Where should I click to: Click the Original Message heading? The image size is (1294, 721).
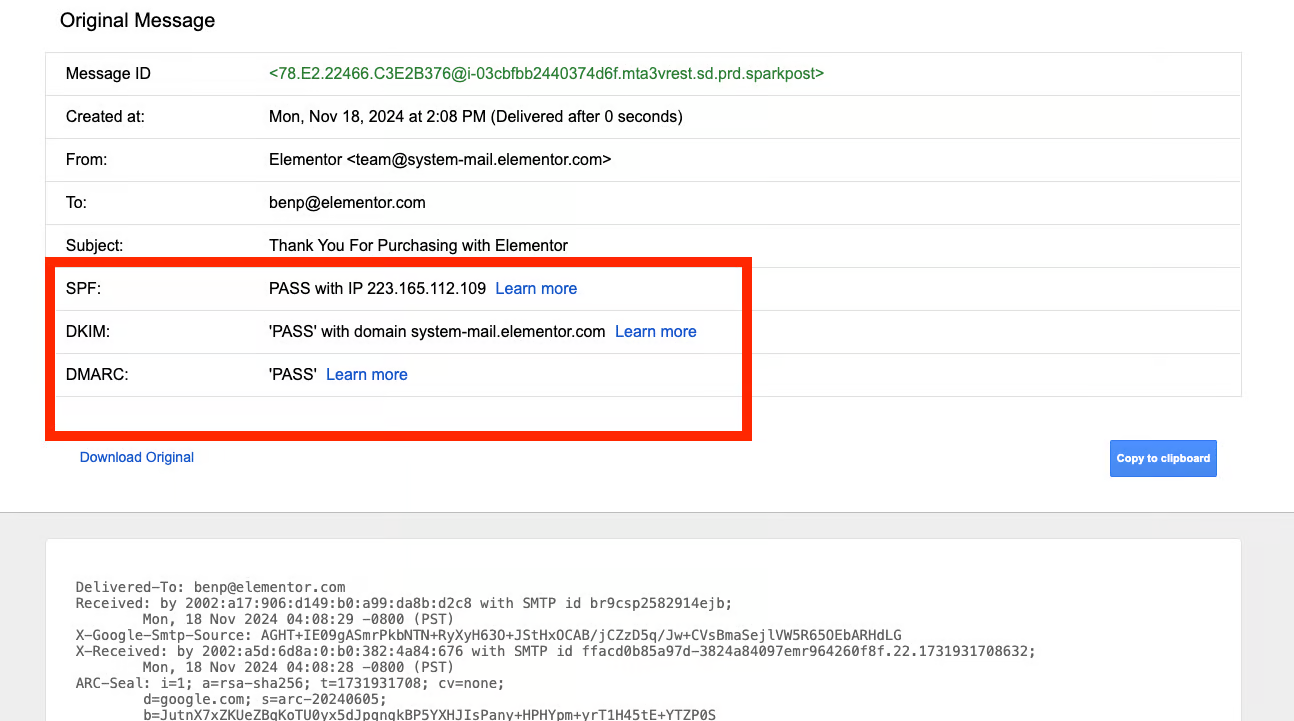(137, 20)
